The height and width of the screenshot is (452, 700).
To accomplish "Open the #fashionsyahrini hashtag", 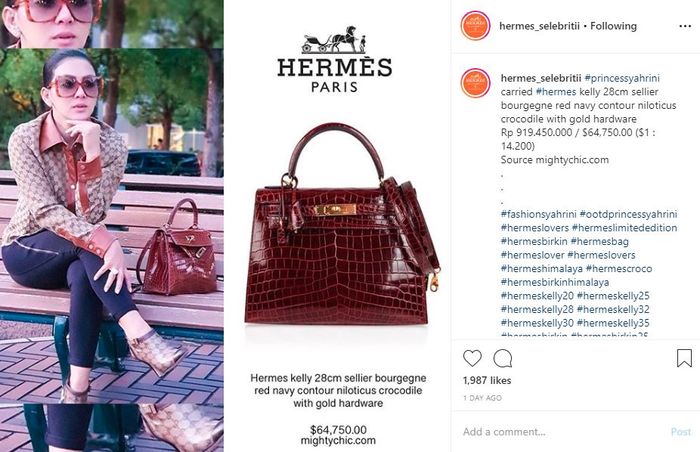I will click(538, 214).
